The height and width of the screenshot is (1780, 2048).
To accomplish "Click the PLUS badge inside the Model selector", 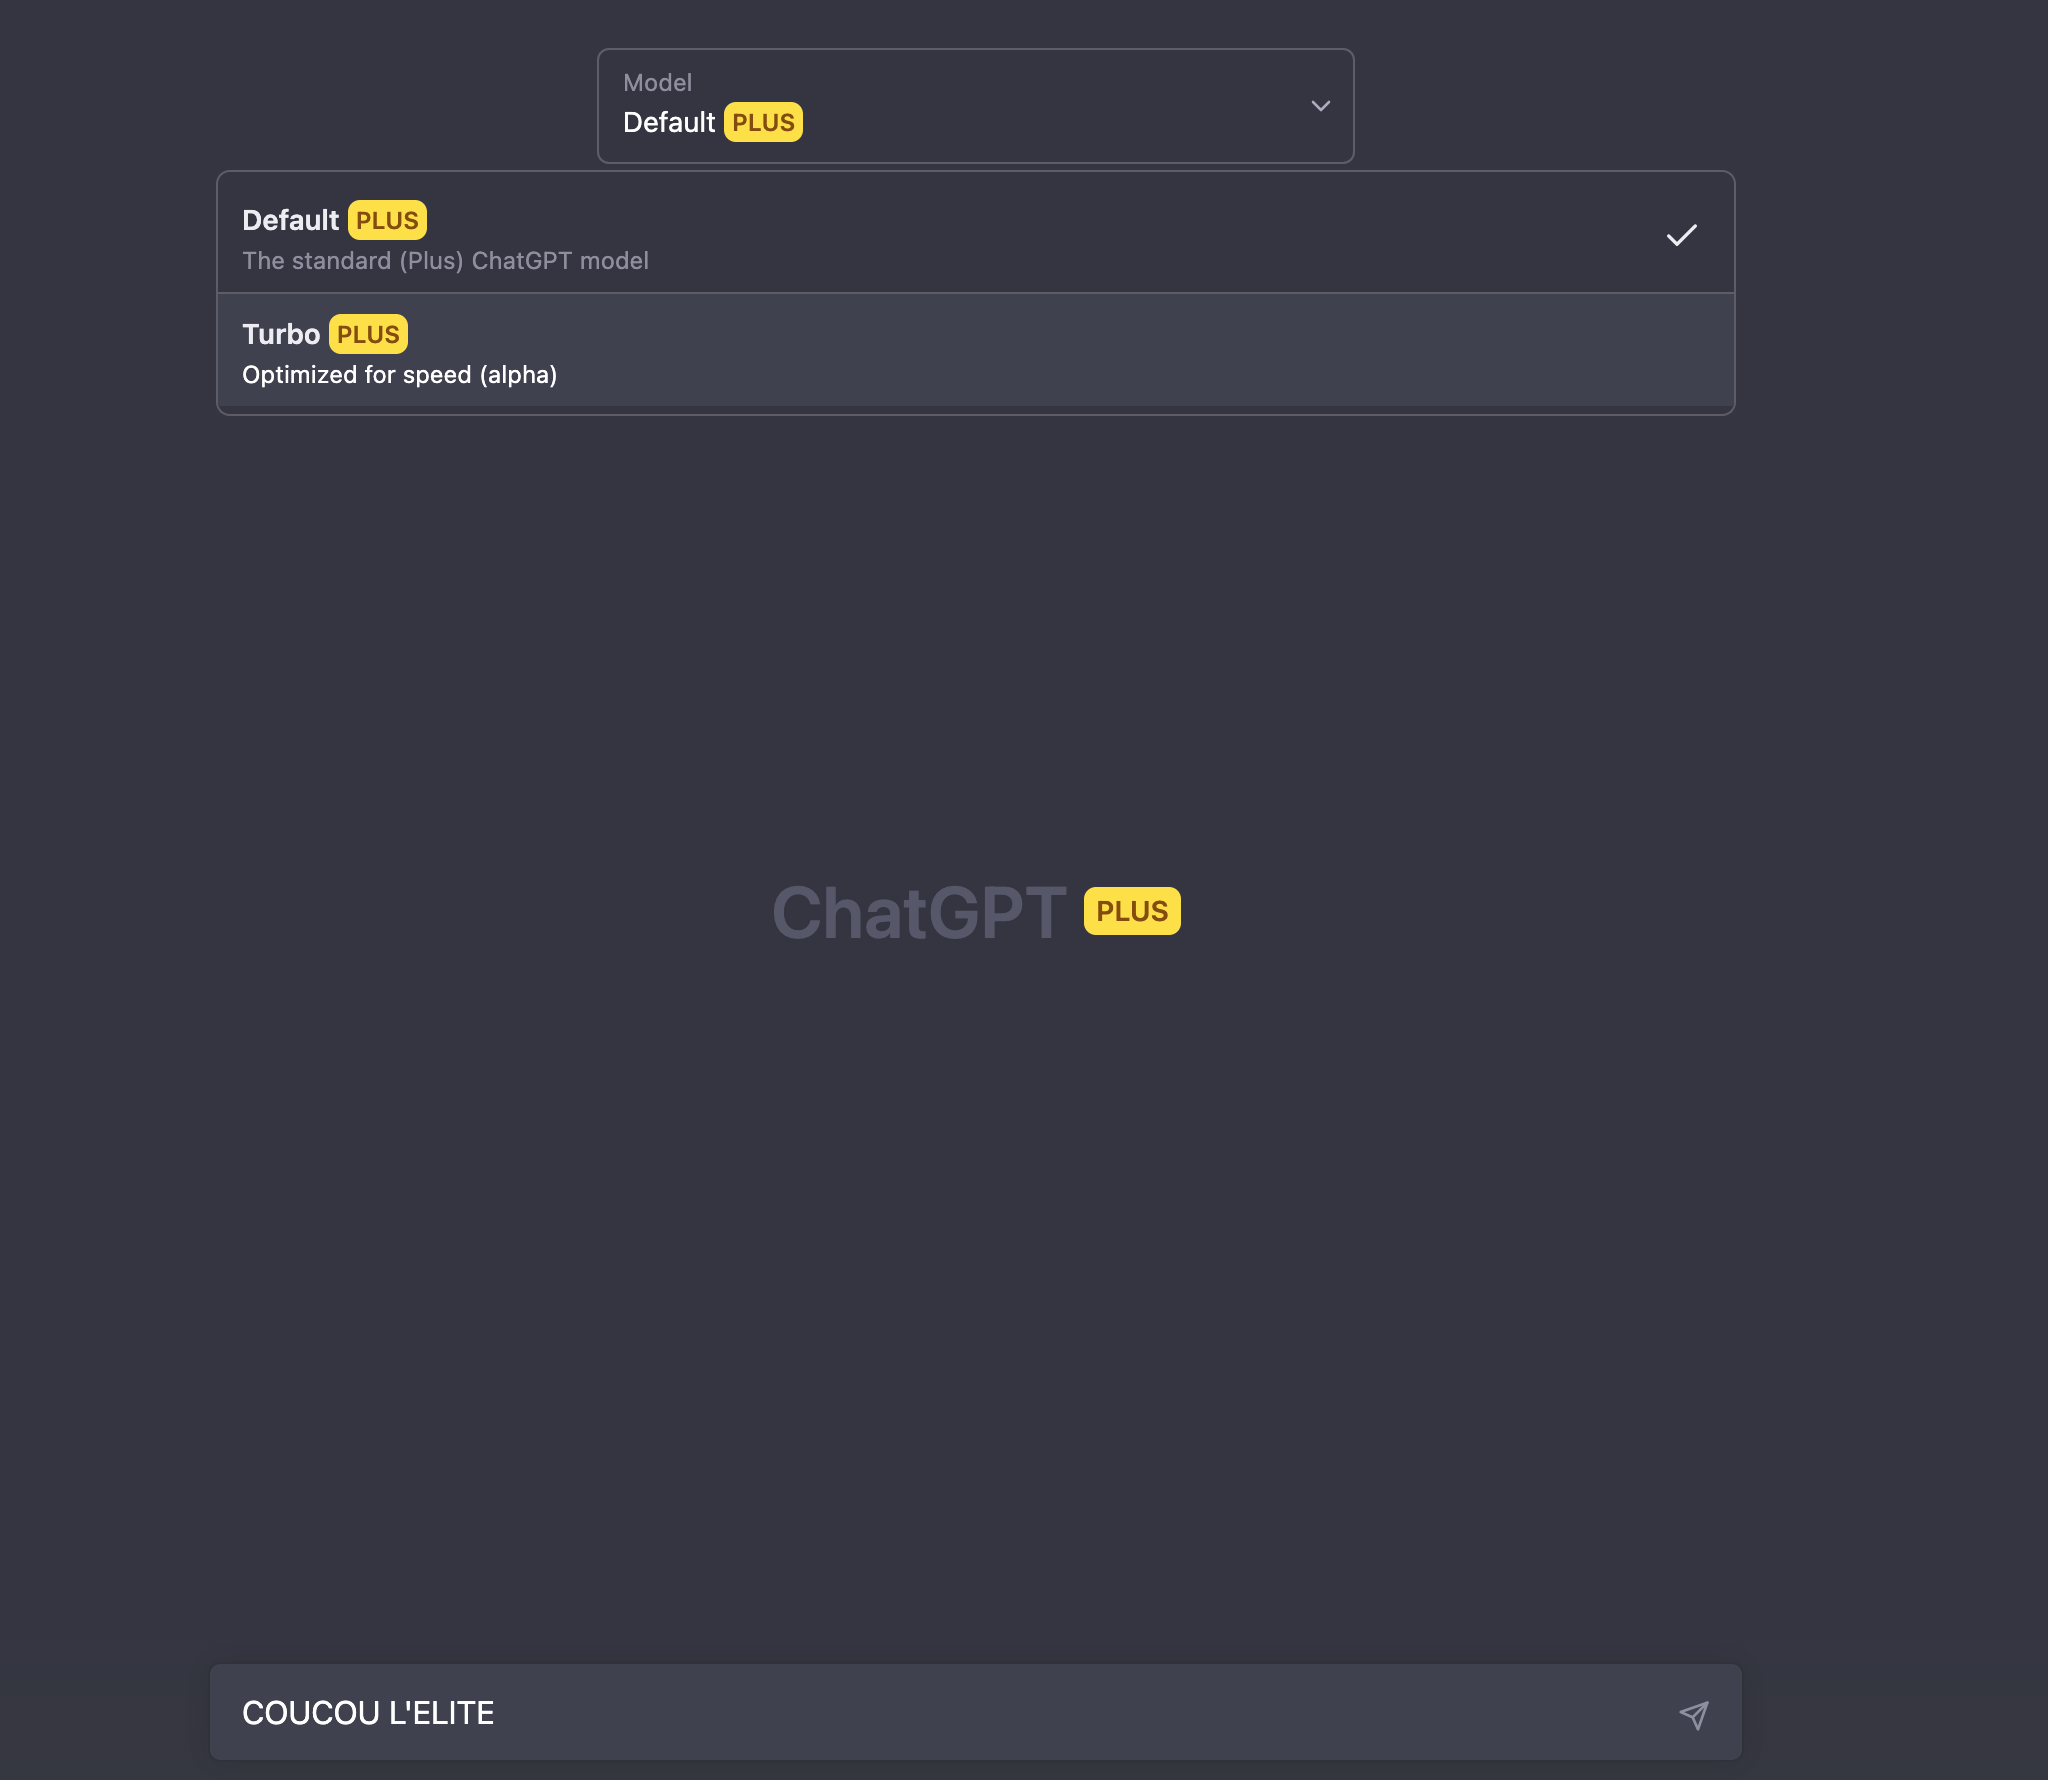I will coord(763,122).
